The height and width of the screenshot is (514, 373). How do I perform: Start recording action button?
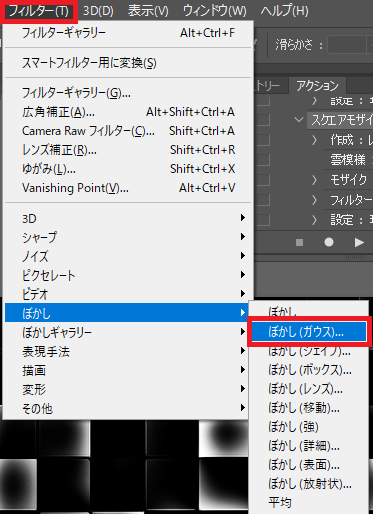329,242
